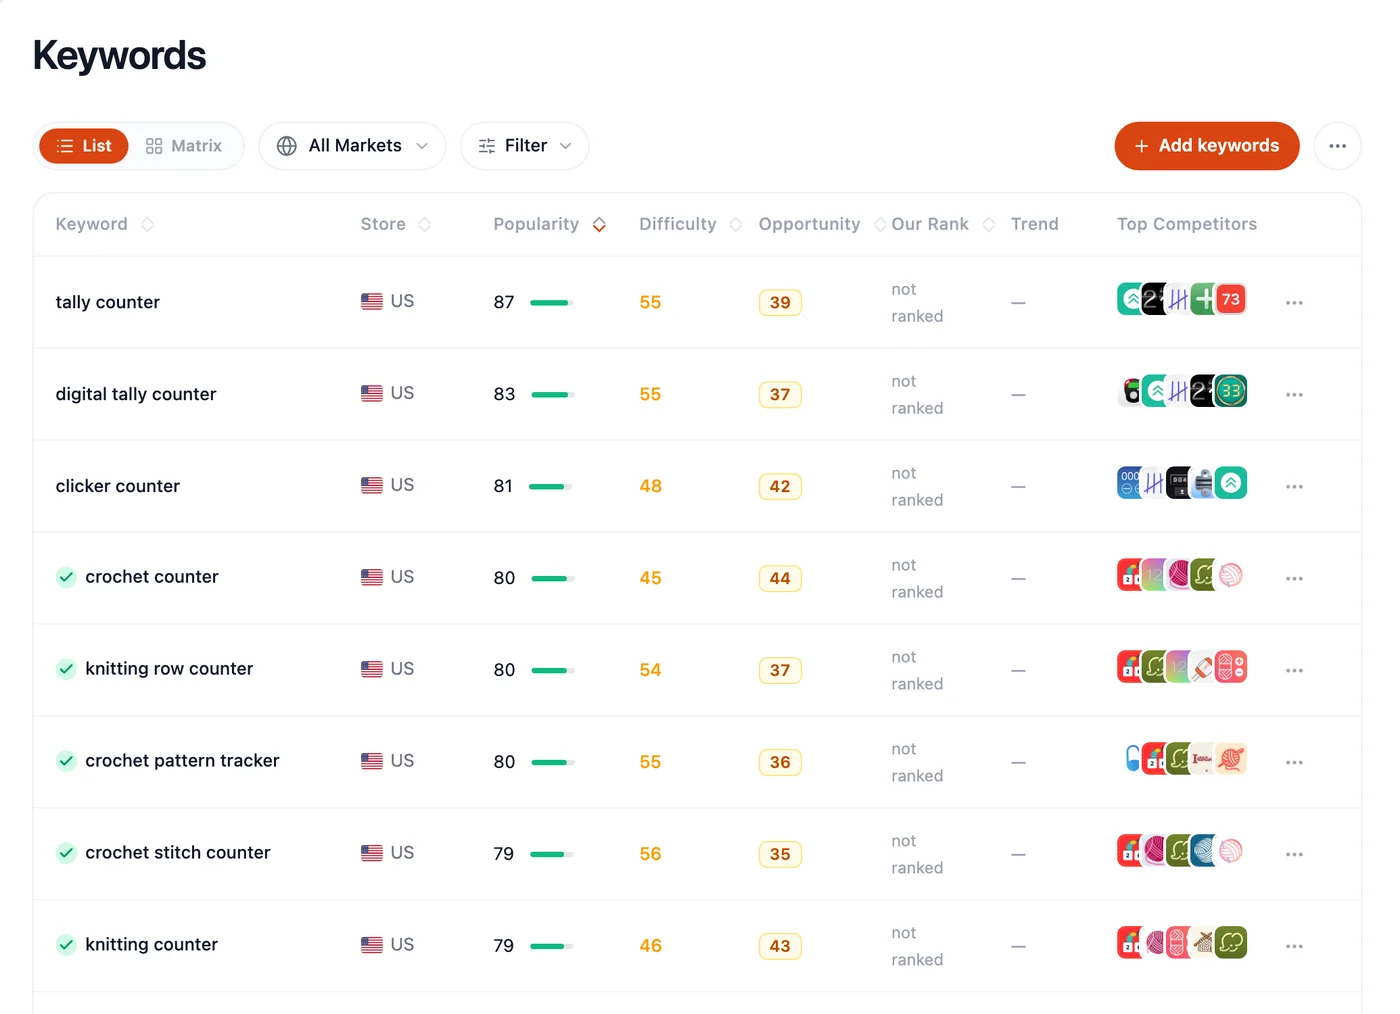Open row actions for crochet counter
Image resolution: width=1400 pixels, height=1014 pixels.
1294,579
